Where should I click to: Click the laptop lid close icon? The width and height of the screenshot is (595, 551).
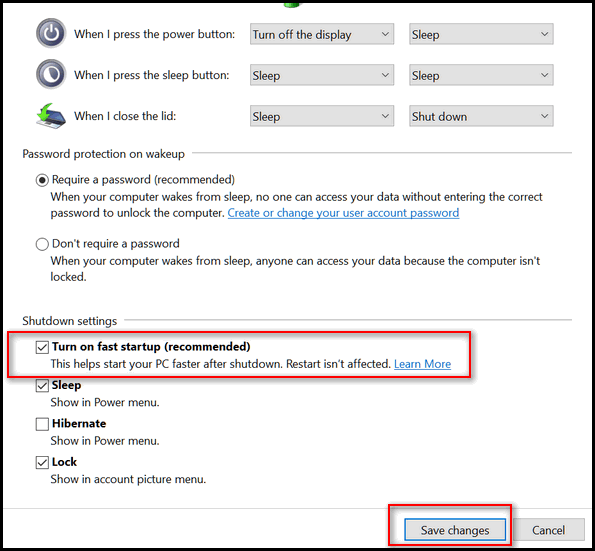pyautogui.click(x=51, y=116)
